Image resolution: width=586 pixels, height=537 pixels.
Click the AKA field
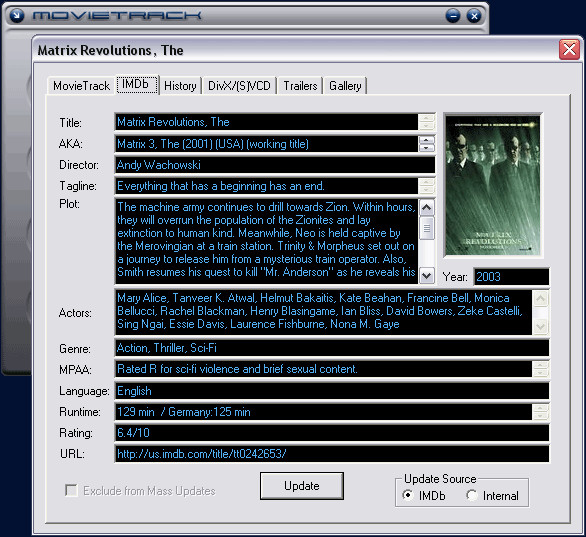[x=266, y=144]
